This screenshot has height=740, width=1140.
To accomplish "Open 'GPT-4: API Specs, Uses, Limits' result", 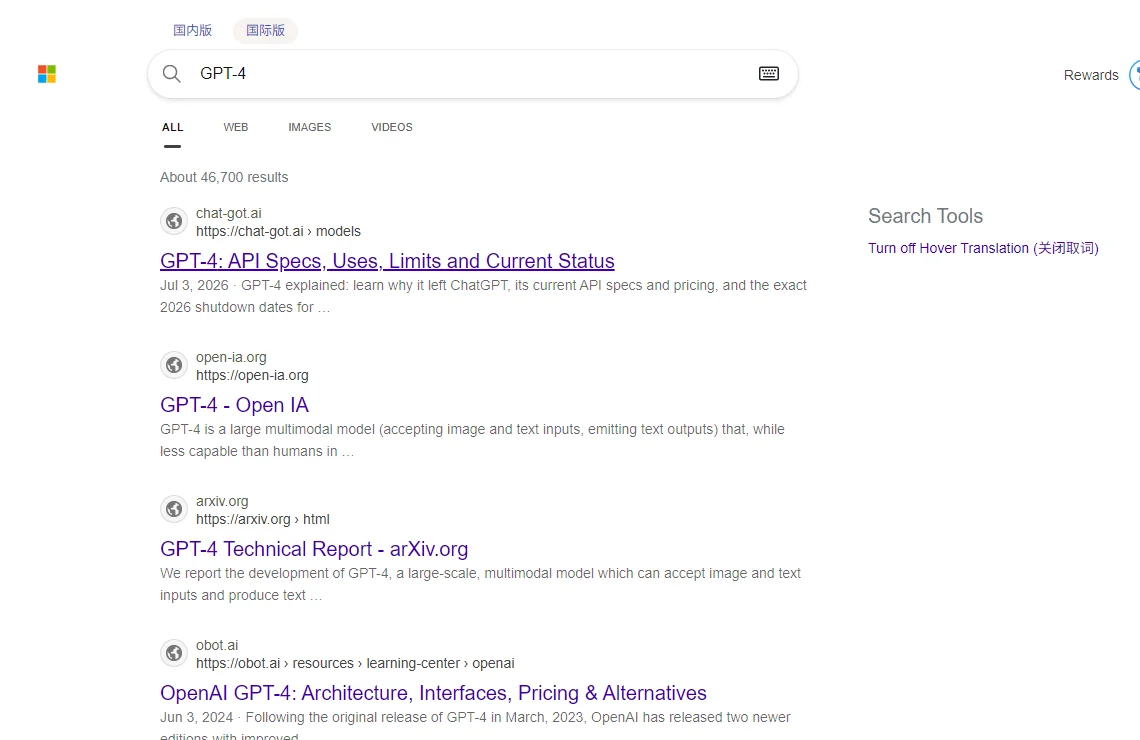I will [x=388, y=261].
